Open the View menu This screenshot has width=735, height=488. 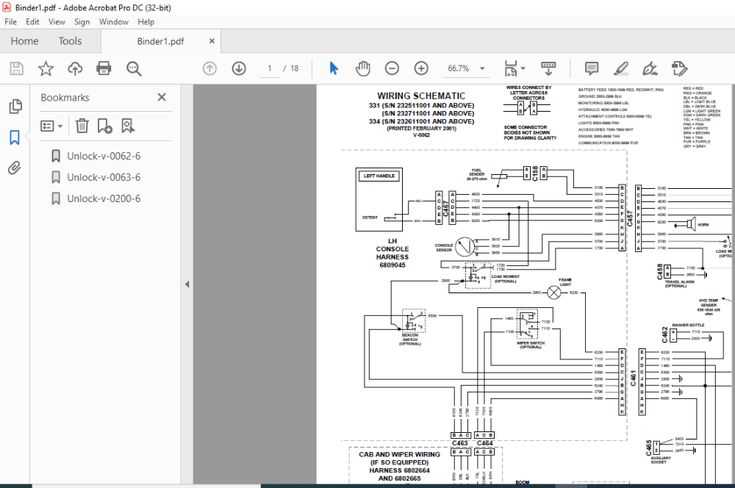(57, 22)
